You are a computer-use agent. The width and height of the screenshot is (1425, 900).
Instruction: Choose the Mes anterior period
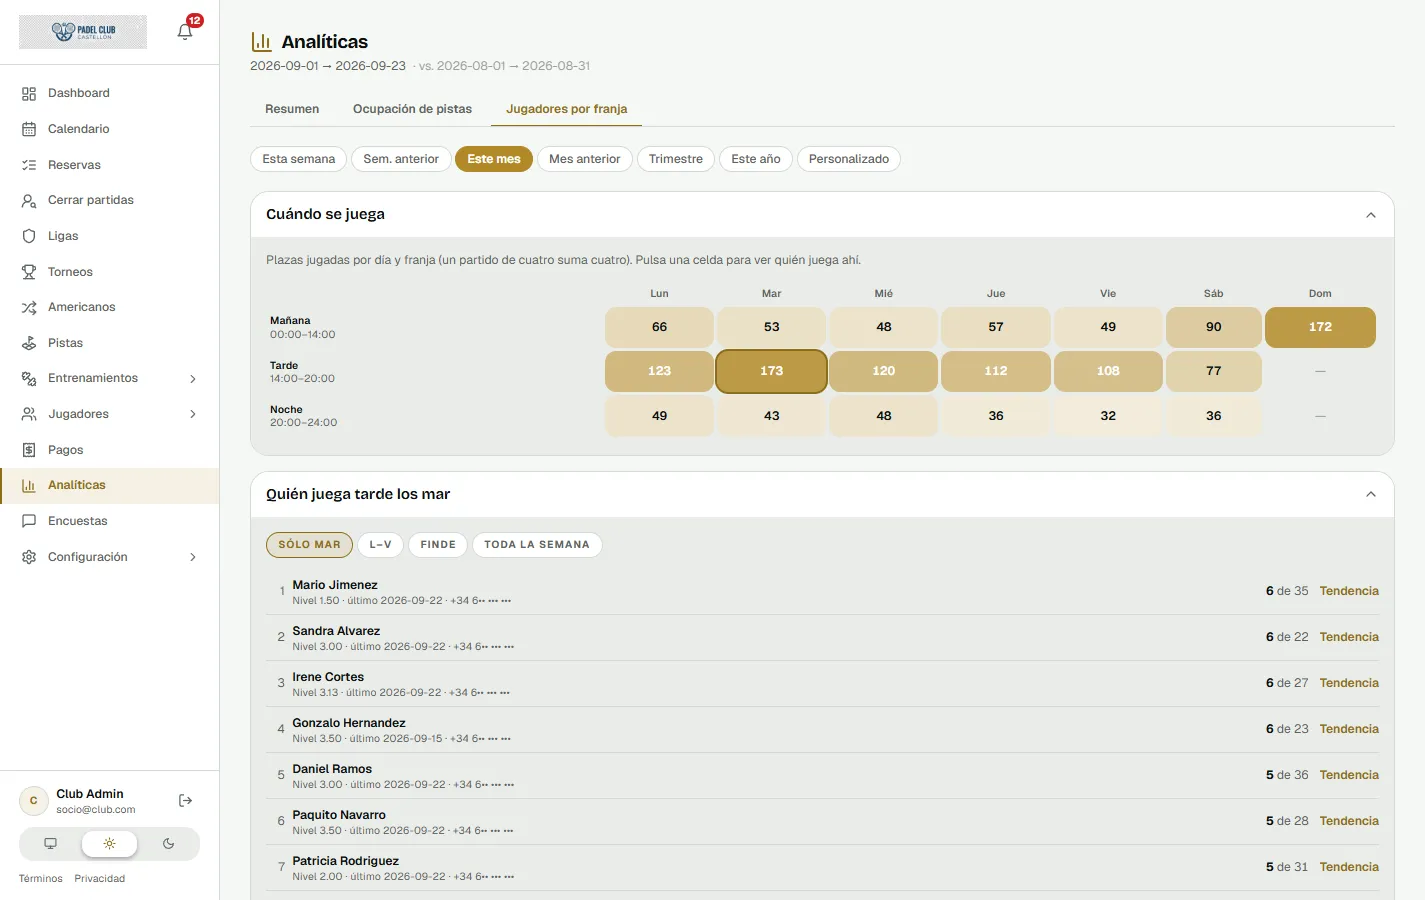point(585,159)
